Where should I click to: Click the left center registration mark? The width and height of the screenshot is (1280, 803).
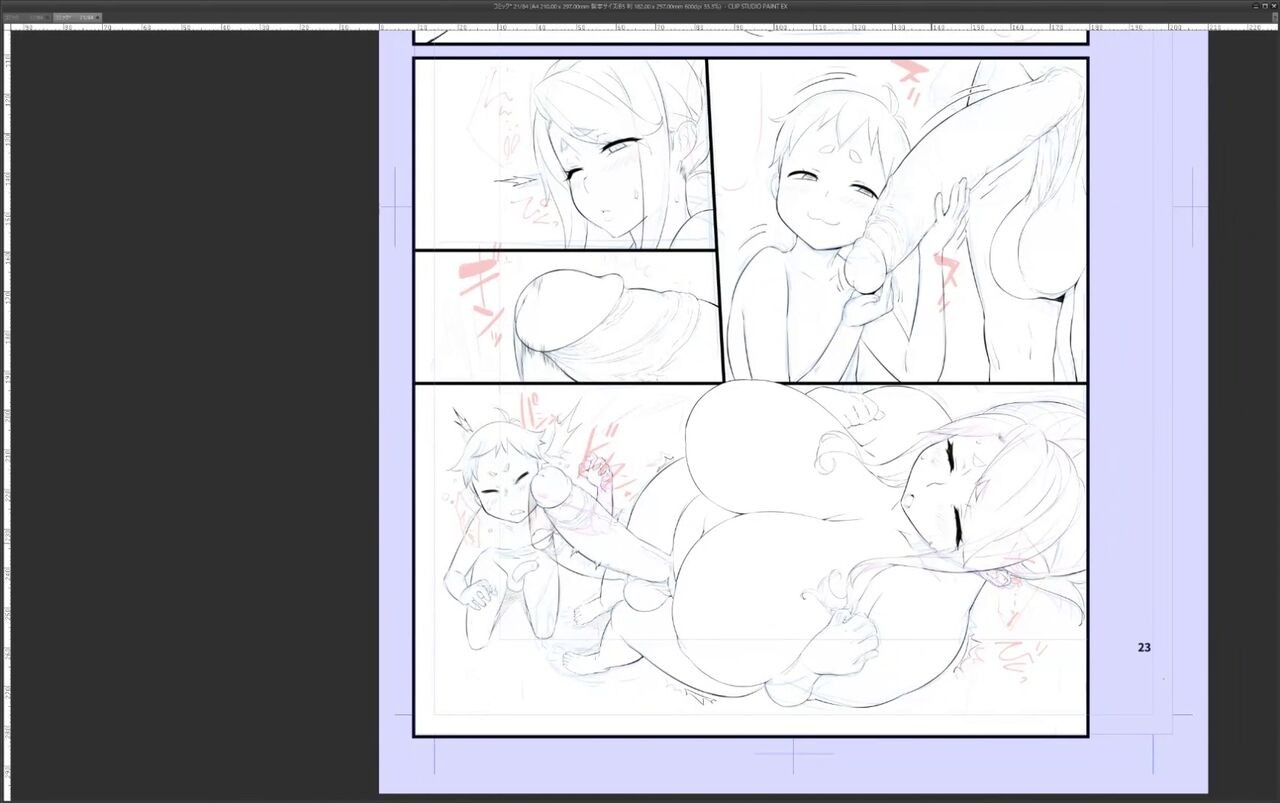coord(396,206)
